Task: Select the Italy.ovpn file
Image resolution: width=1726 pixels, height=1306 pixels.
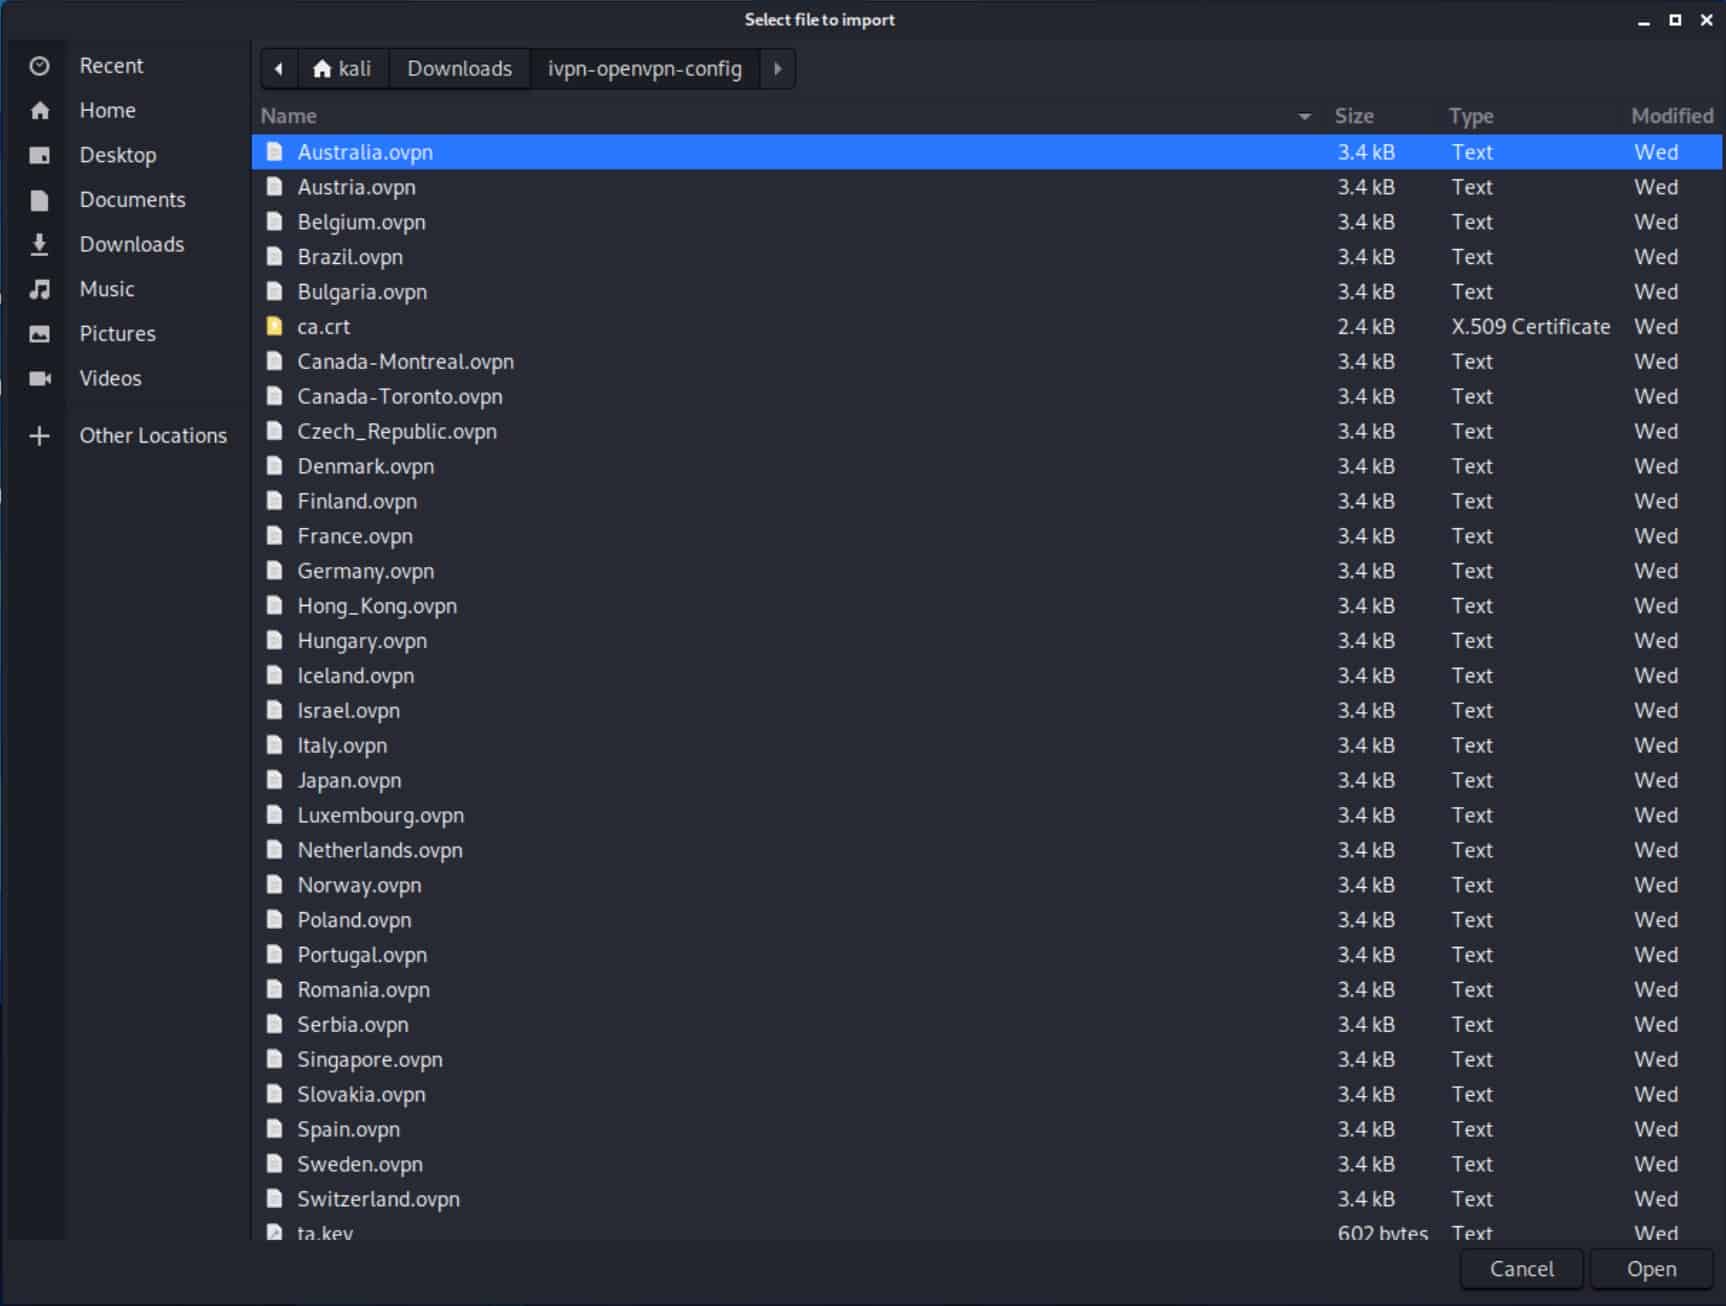Action: [x=986, y=745]
